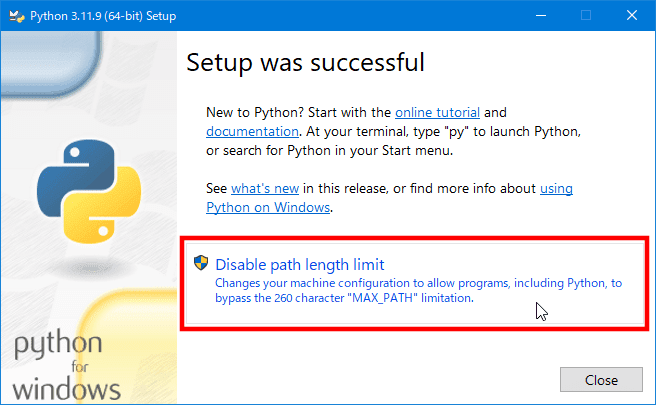This screenshot has height=405, width=656.
Task: Open the documentation link
Action: click(x=252, y=131)
